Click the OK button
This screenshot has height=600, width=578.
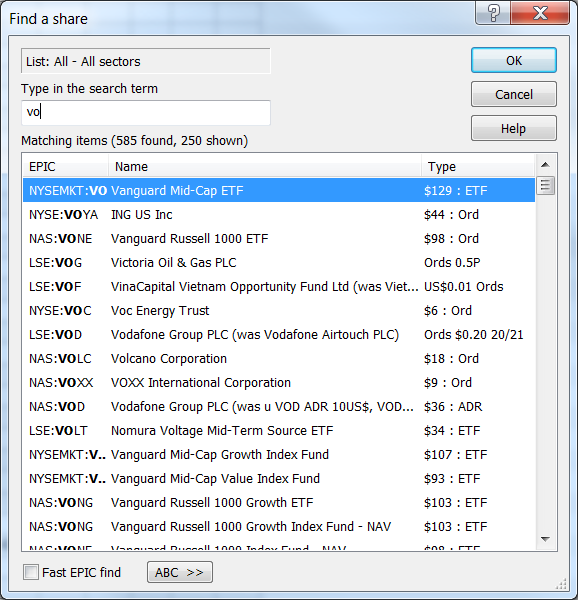tap(514, 60)
